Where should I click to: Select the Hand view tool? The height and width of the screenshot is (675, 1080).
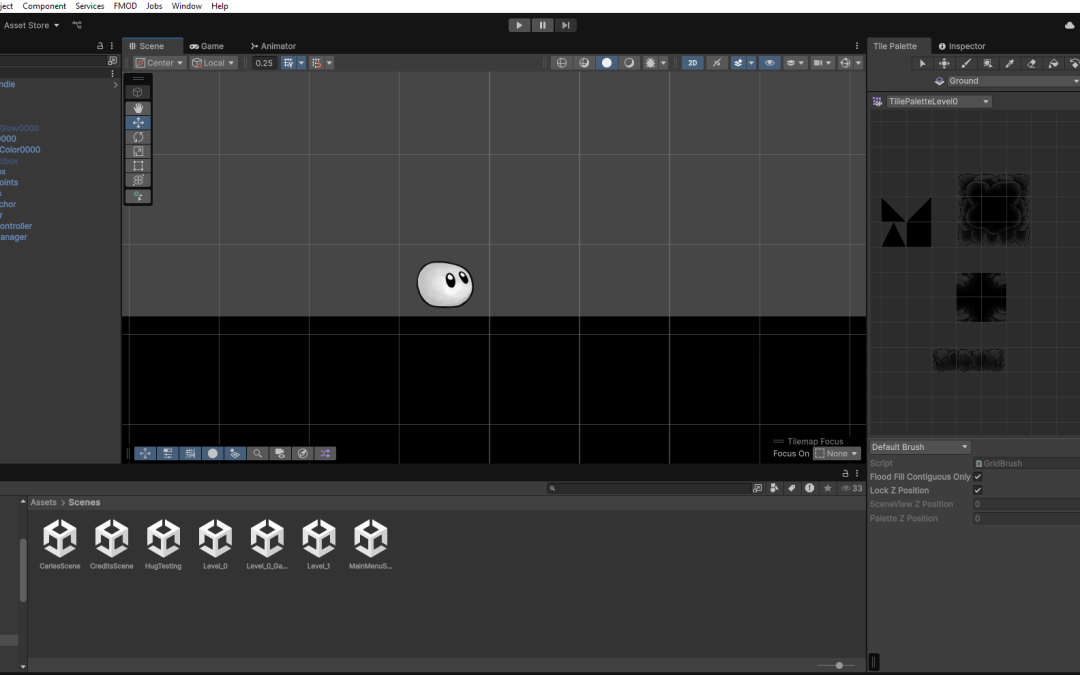(x=138, y=108)
